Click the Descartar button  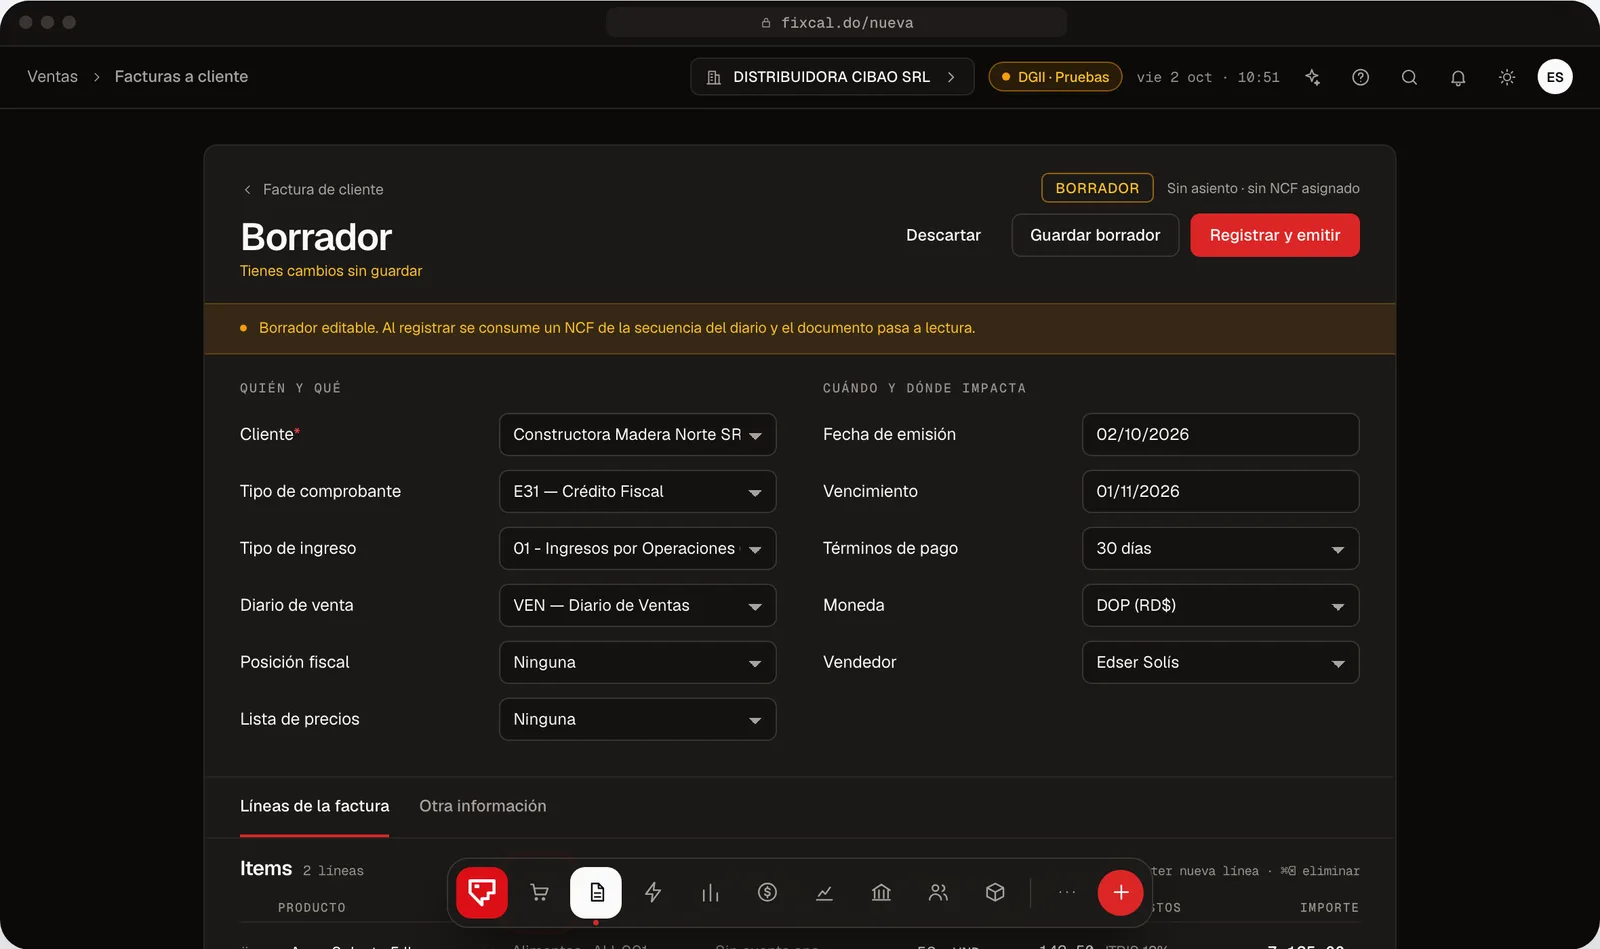943,235
